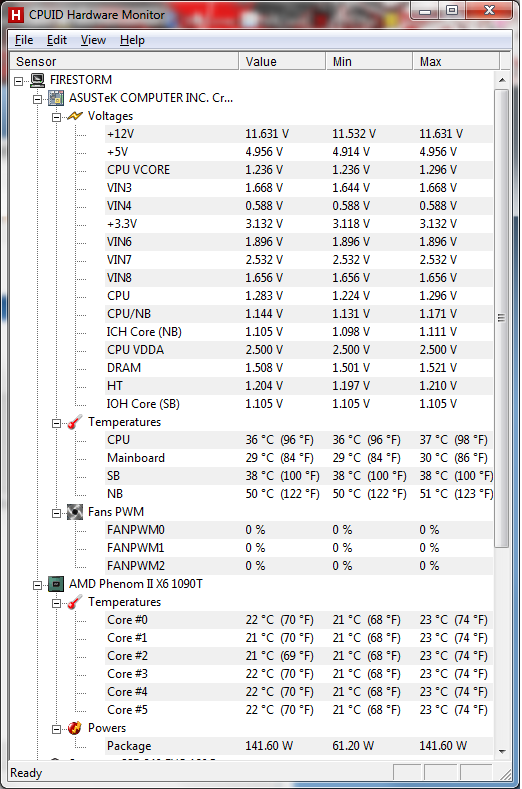This screenshot has height=789, width=522.
Task: Select the SB temperature row
Action: [299, 476]
